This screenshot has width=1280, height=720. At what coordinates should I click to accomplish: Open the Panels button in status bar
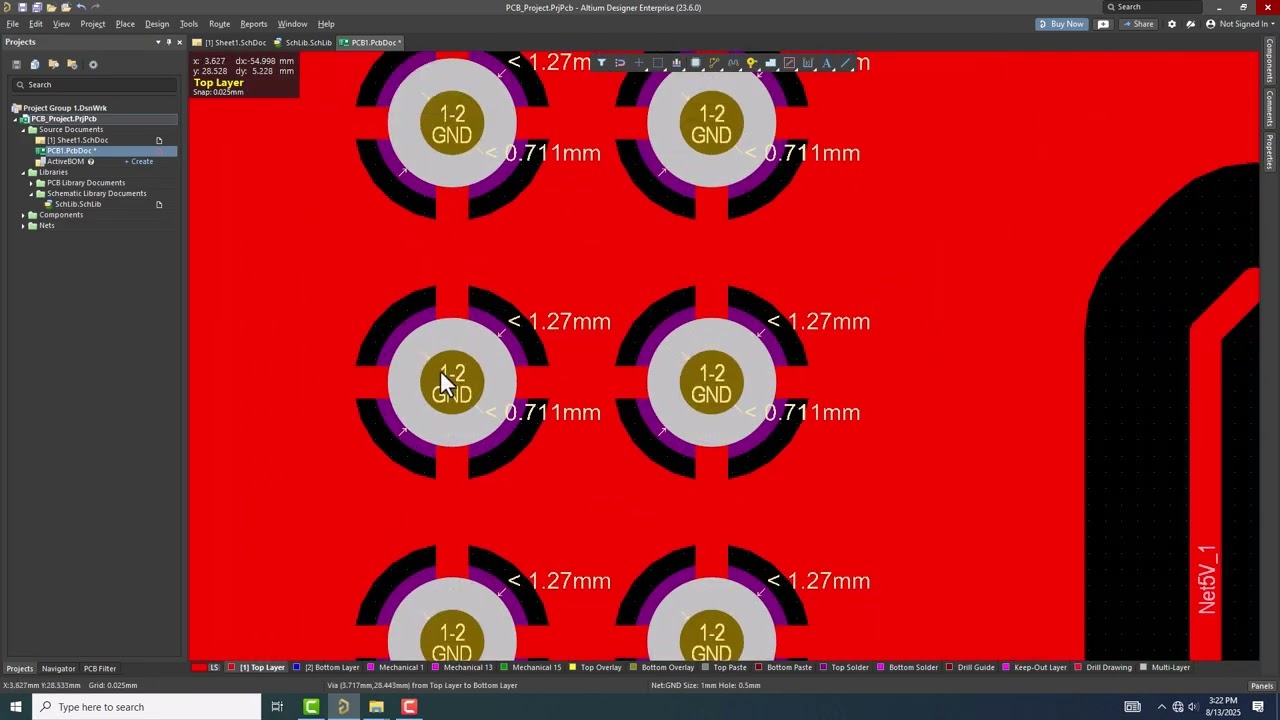[1262, 686]
